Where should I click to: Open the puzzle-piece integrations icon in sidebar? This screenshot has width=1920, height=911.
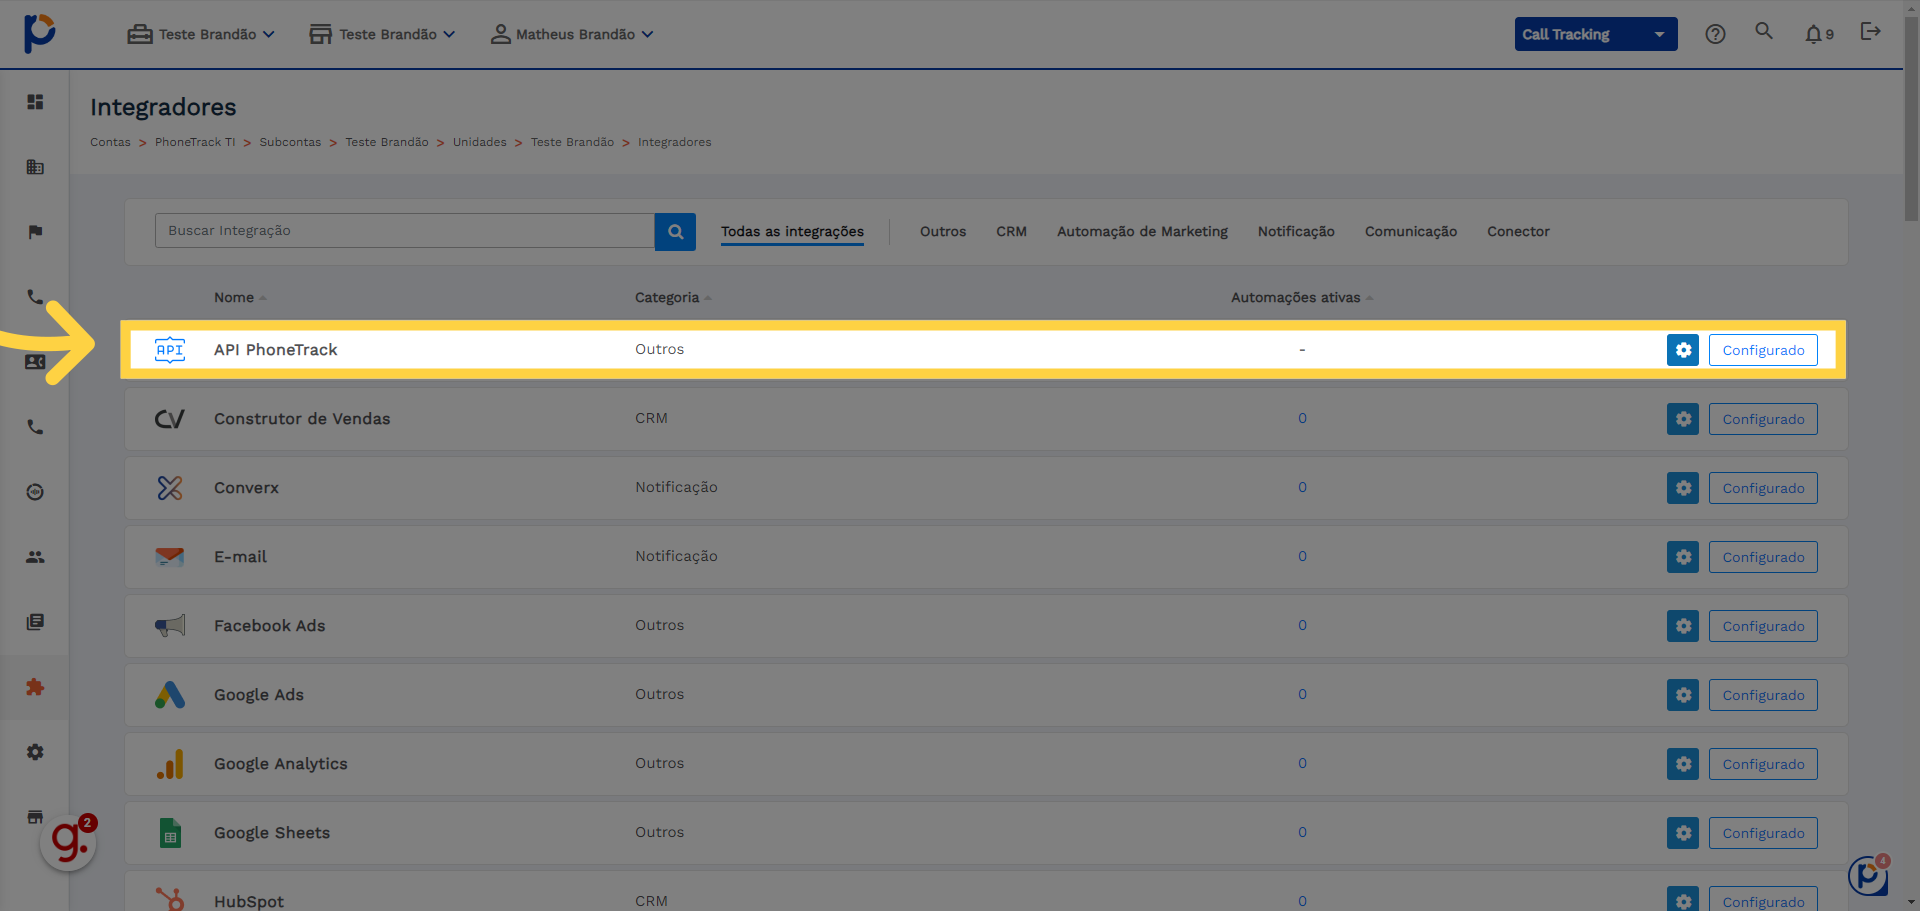pos(35,687)
